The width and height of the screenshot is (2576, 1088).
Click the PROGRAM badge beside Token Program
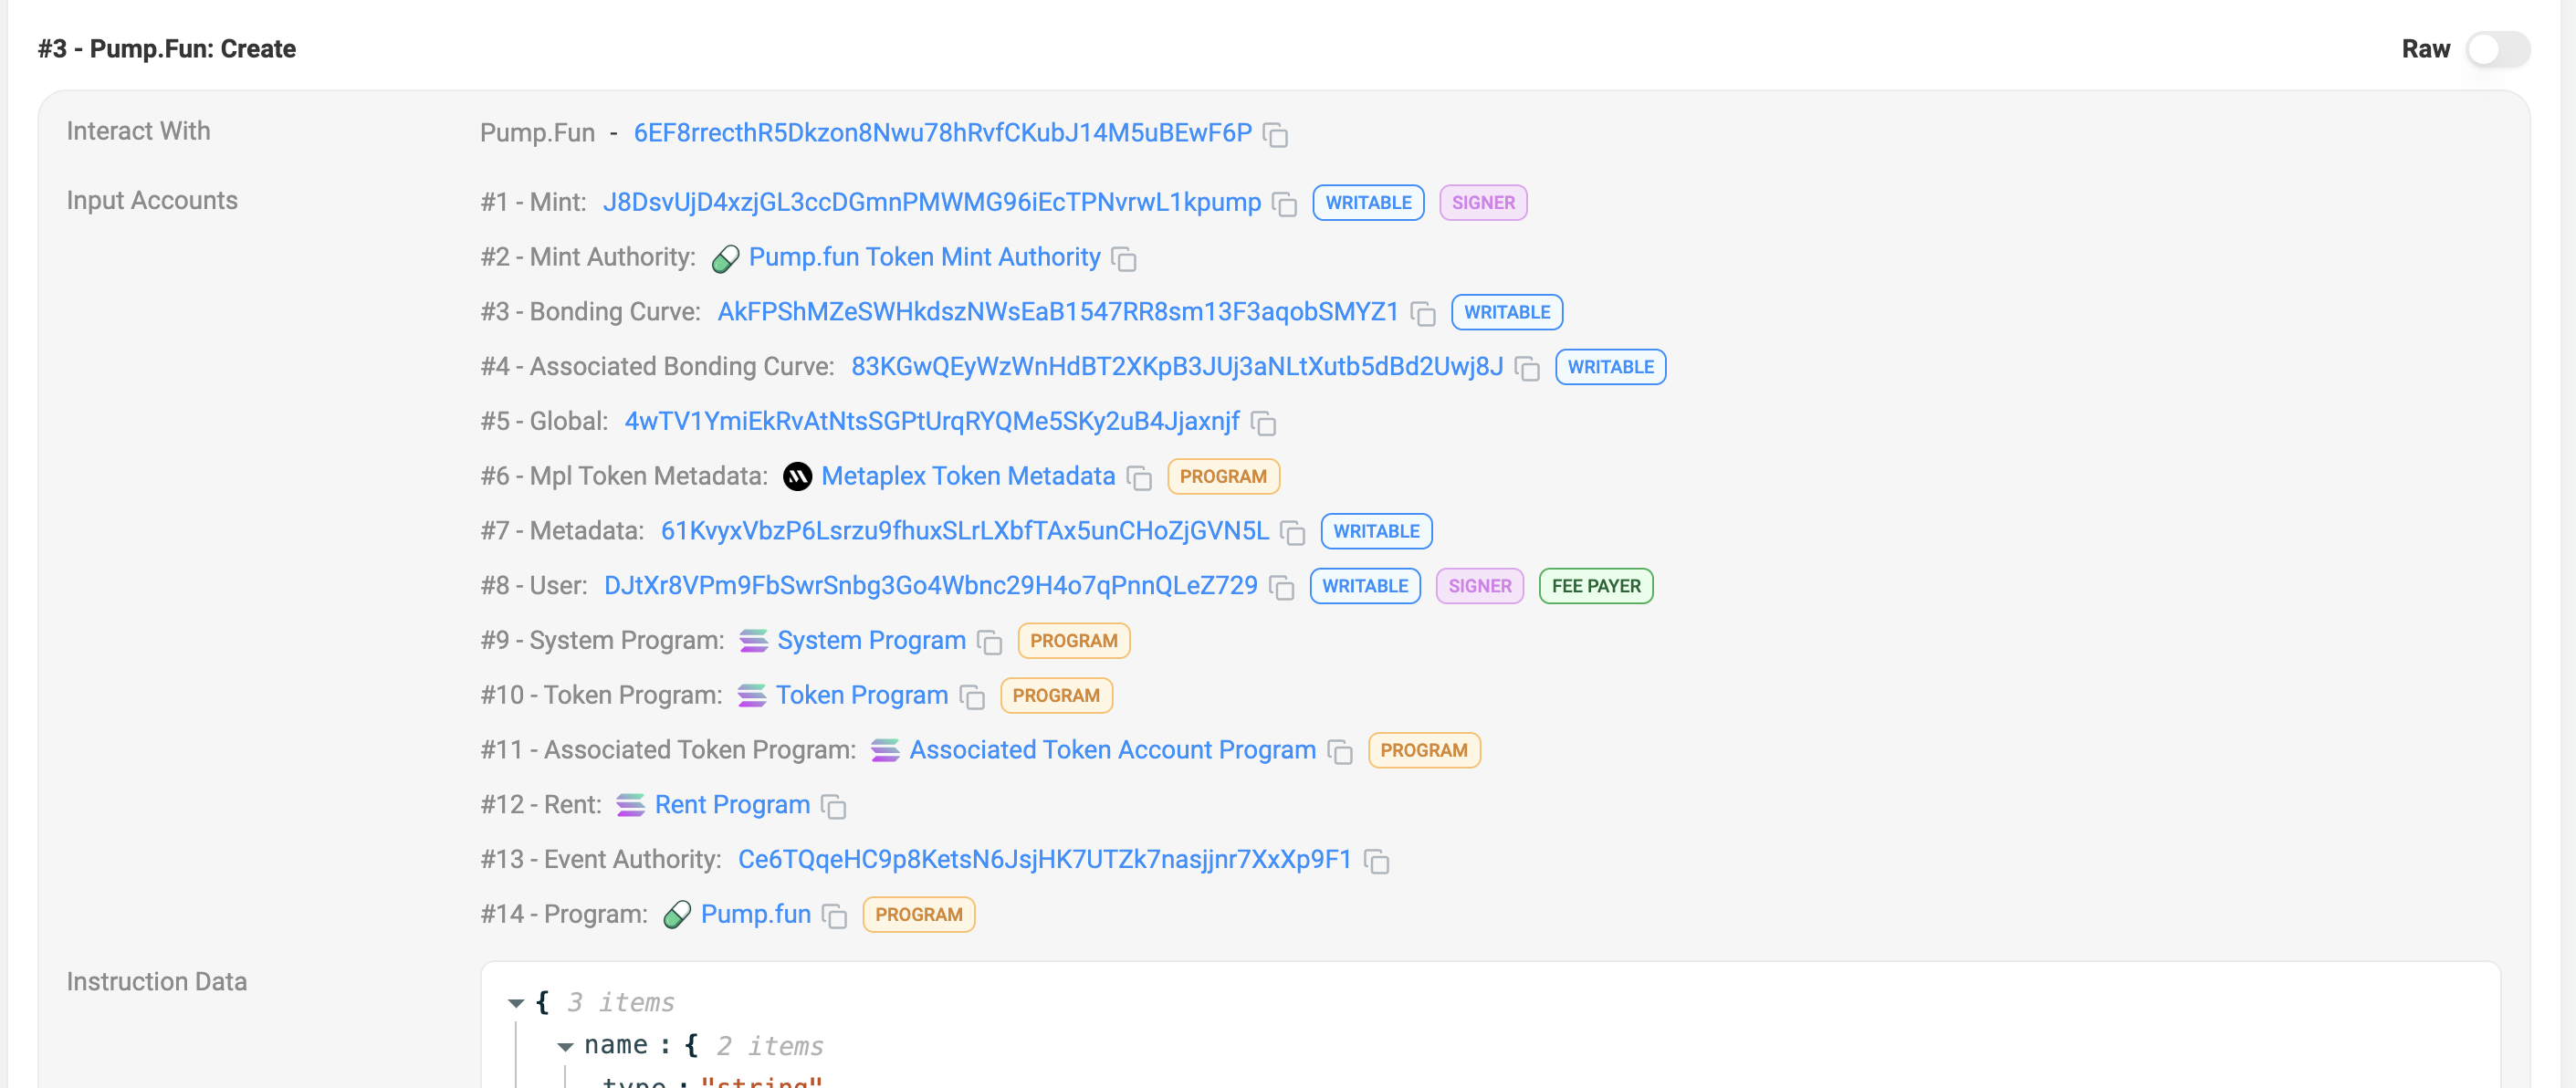1056,696
